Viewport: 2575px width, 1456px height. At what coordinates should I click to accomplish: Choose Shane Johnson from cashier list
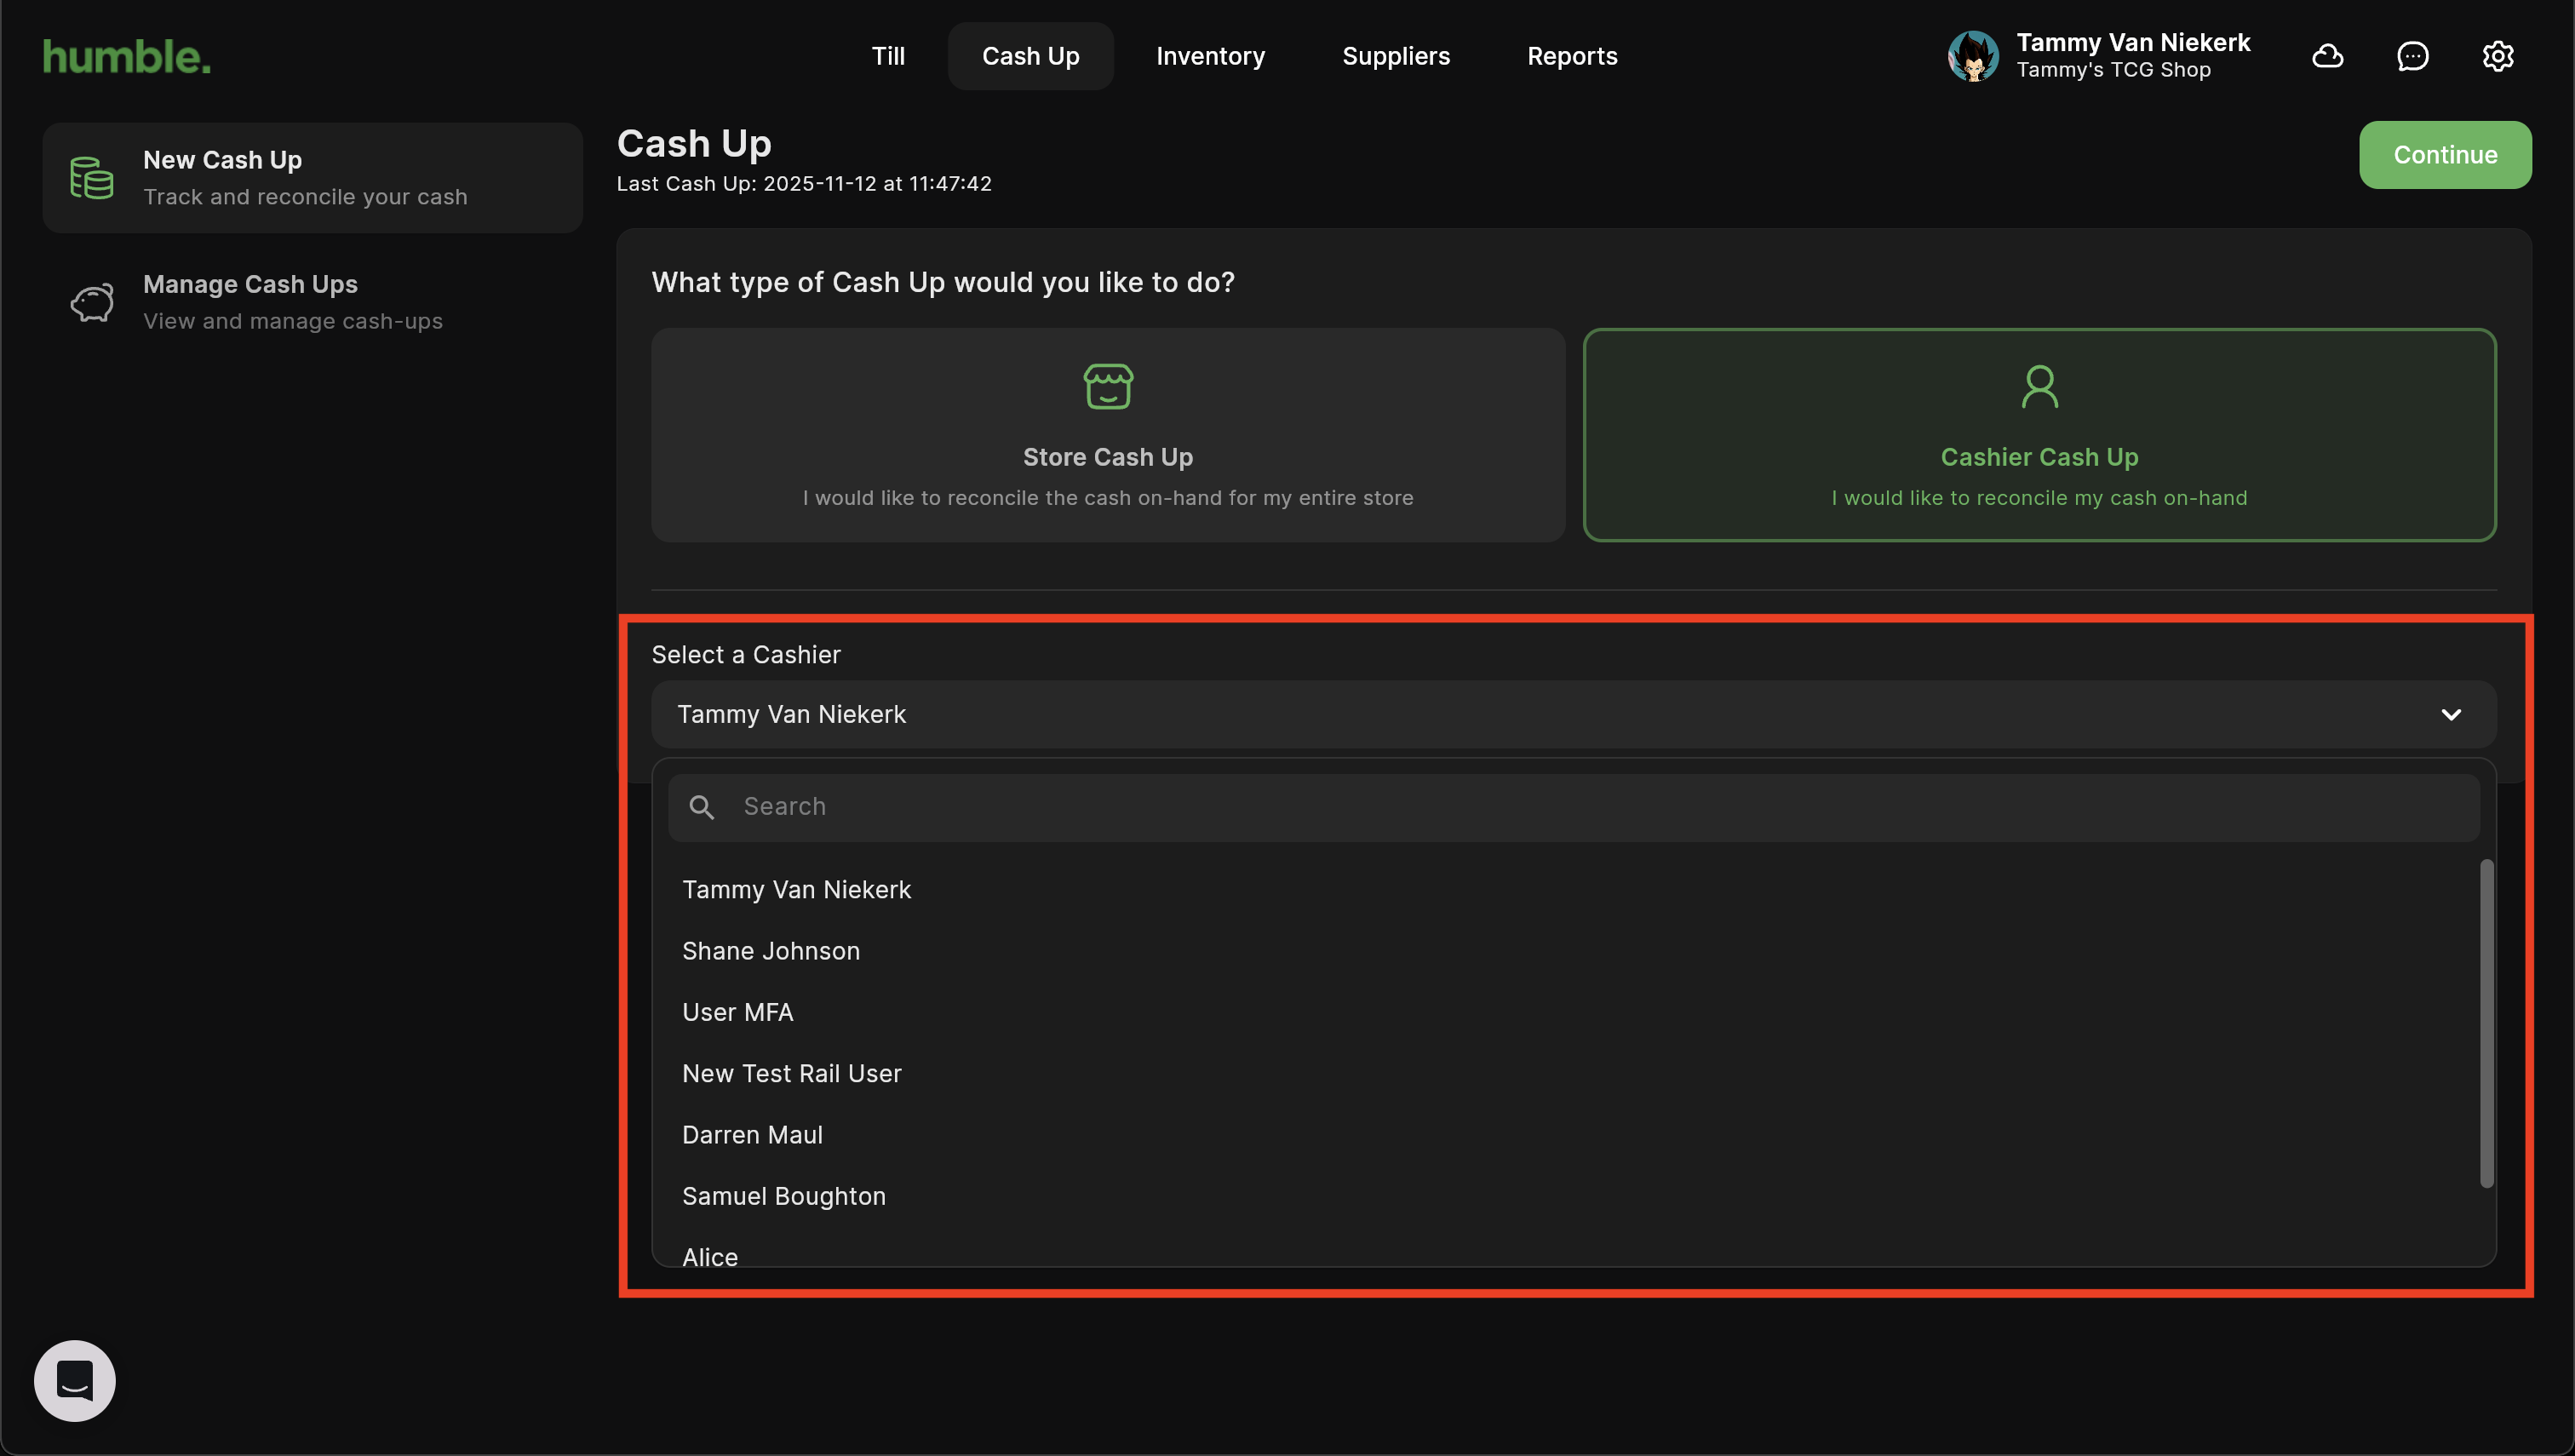771,951
